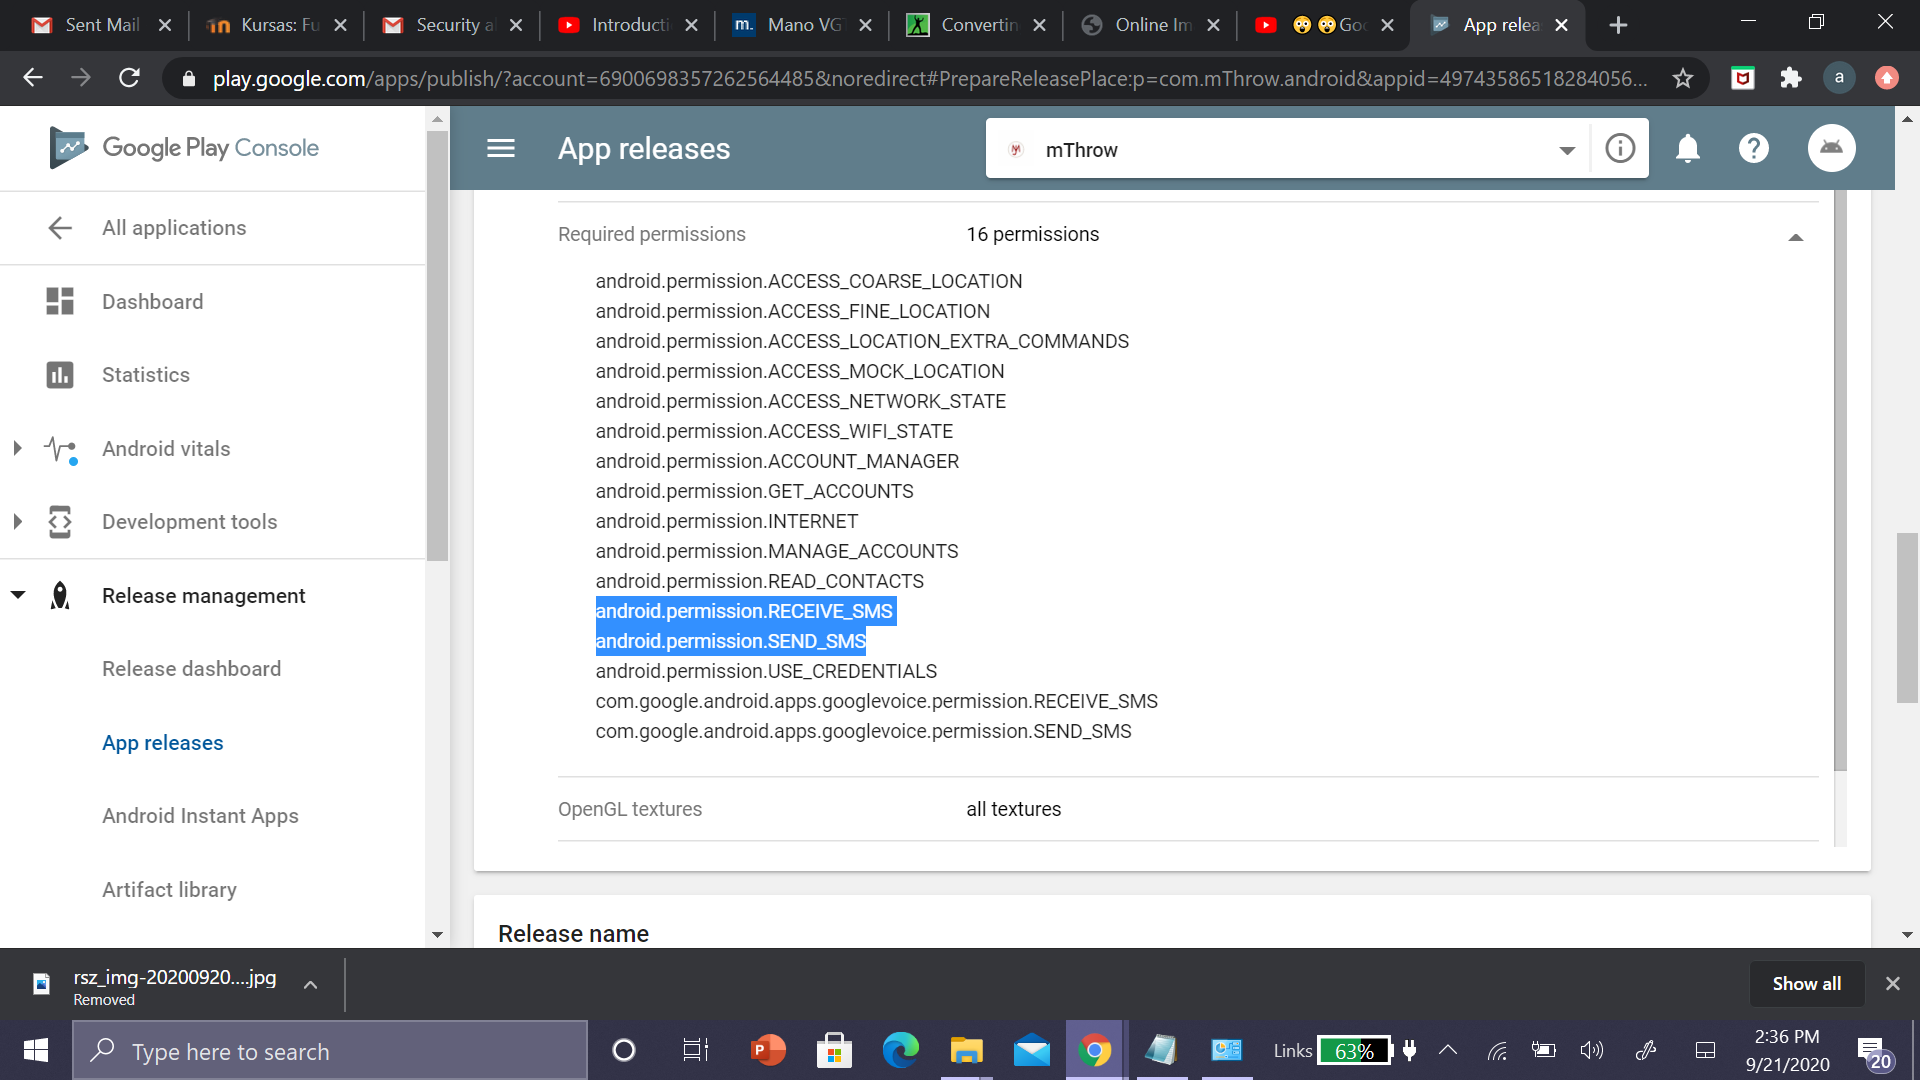1920x1080 pixels.
Task: Go back to All applications
Action: click(173, 228)
